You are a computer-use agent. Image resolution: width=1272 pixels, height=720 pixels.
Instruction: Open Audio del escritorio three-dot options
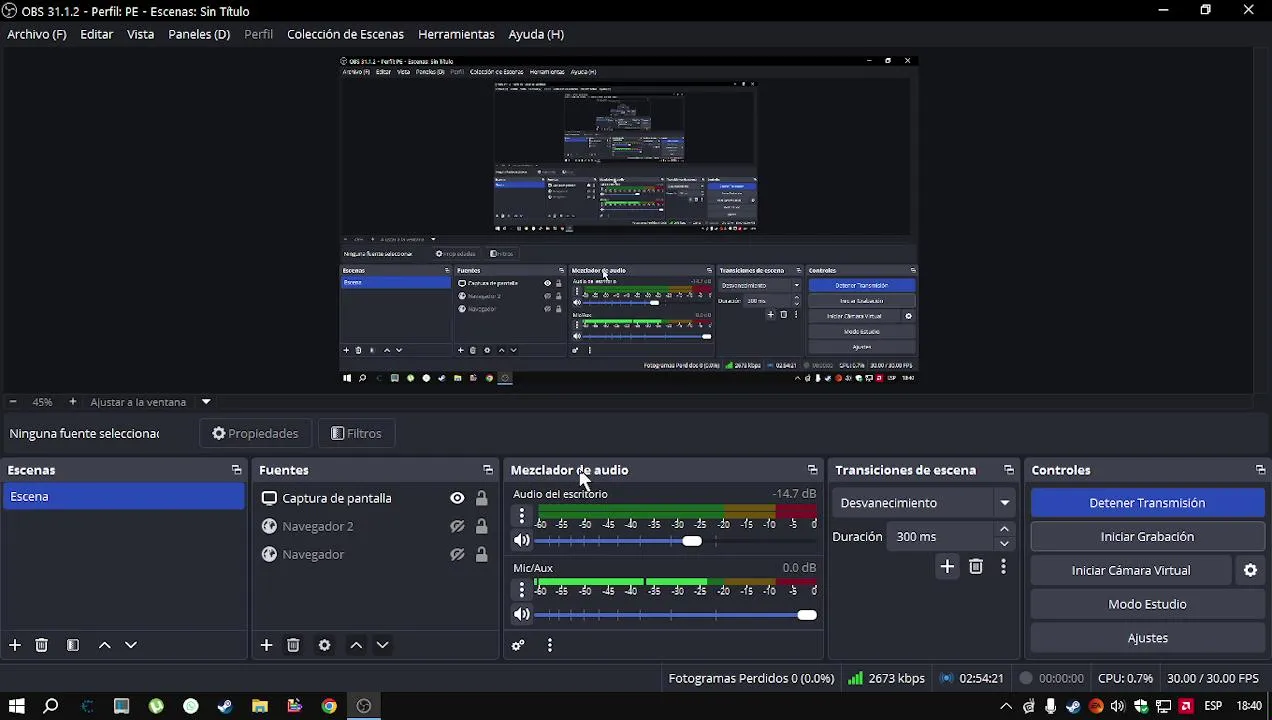(x=521, y=516)
